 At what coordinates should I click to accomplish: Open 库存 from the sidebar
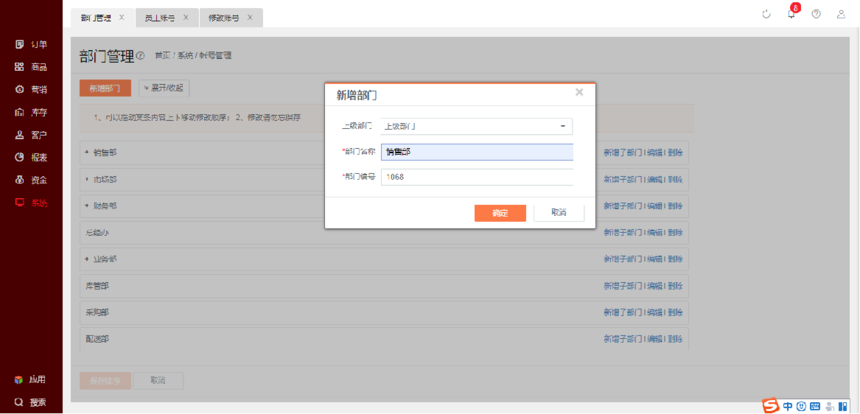31,112
